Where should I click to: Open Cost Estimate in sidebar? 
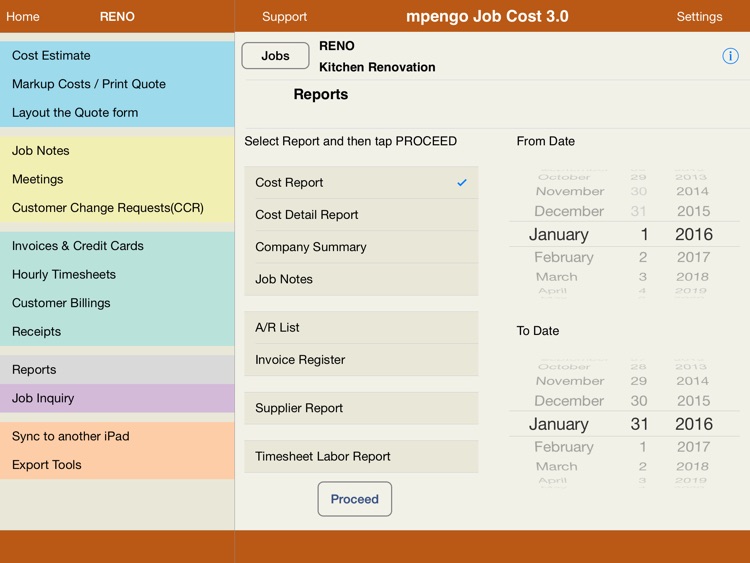click(117, 55)
